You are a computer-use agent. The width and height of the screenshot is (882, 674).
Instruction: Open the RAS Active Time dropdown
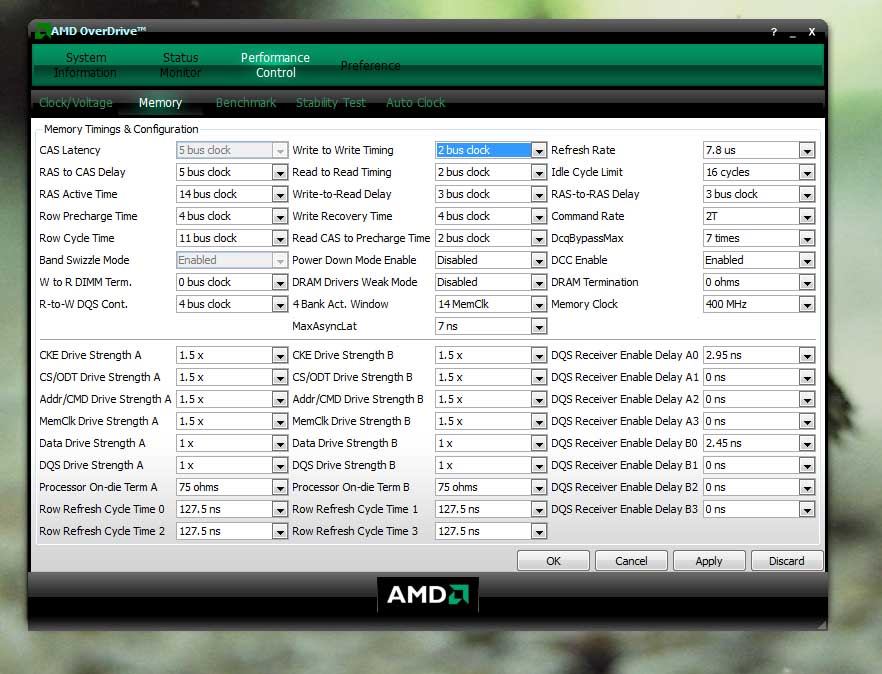(280, 194)
